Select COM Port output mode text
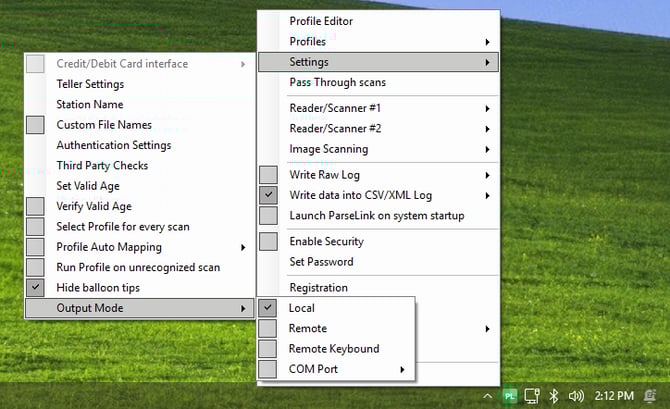670x409 pixels. point(313,369)
